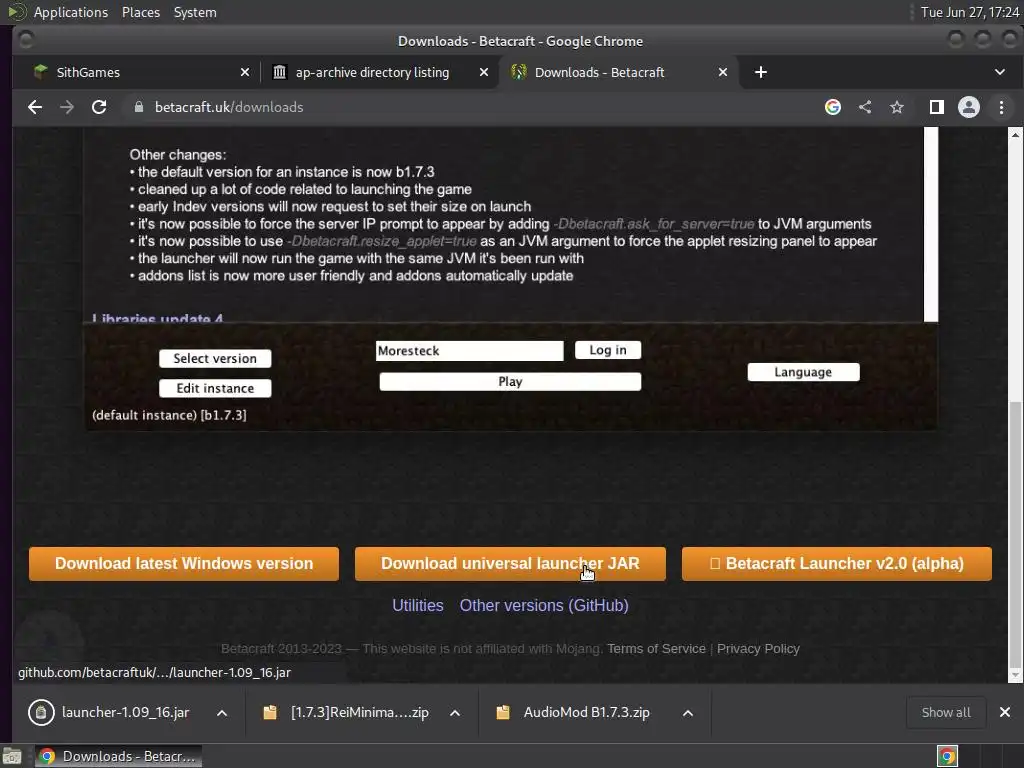Go back to the previous page

(x=35, y=107)
